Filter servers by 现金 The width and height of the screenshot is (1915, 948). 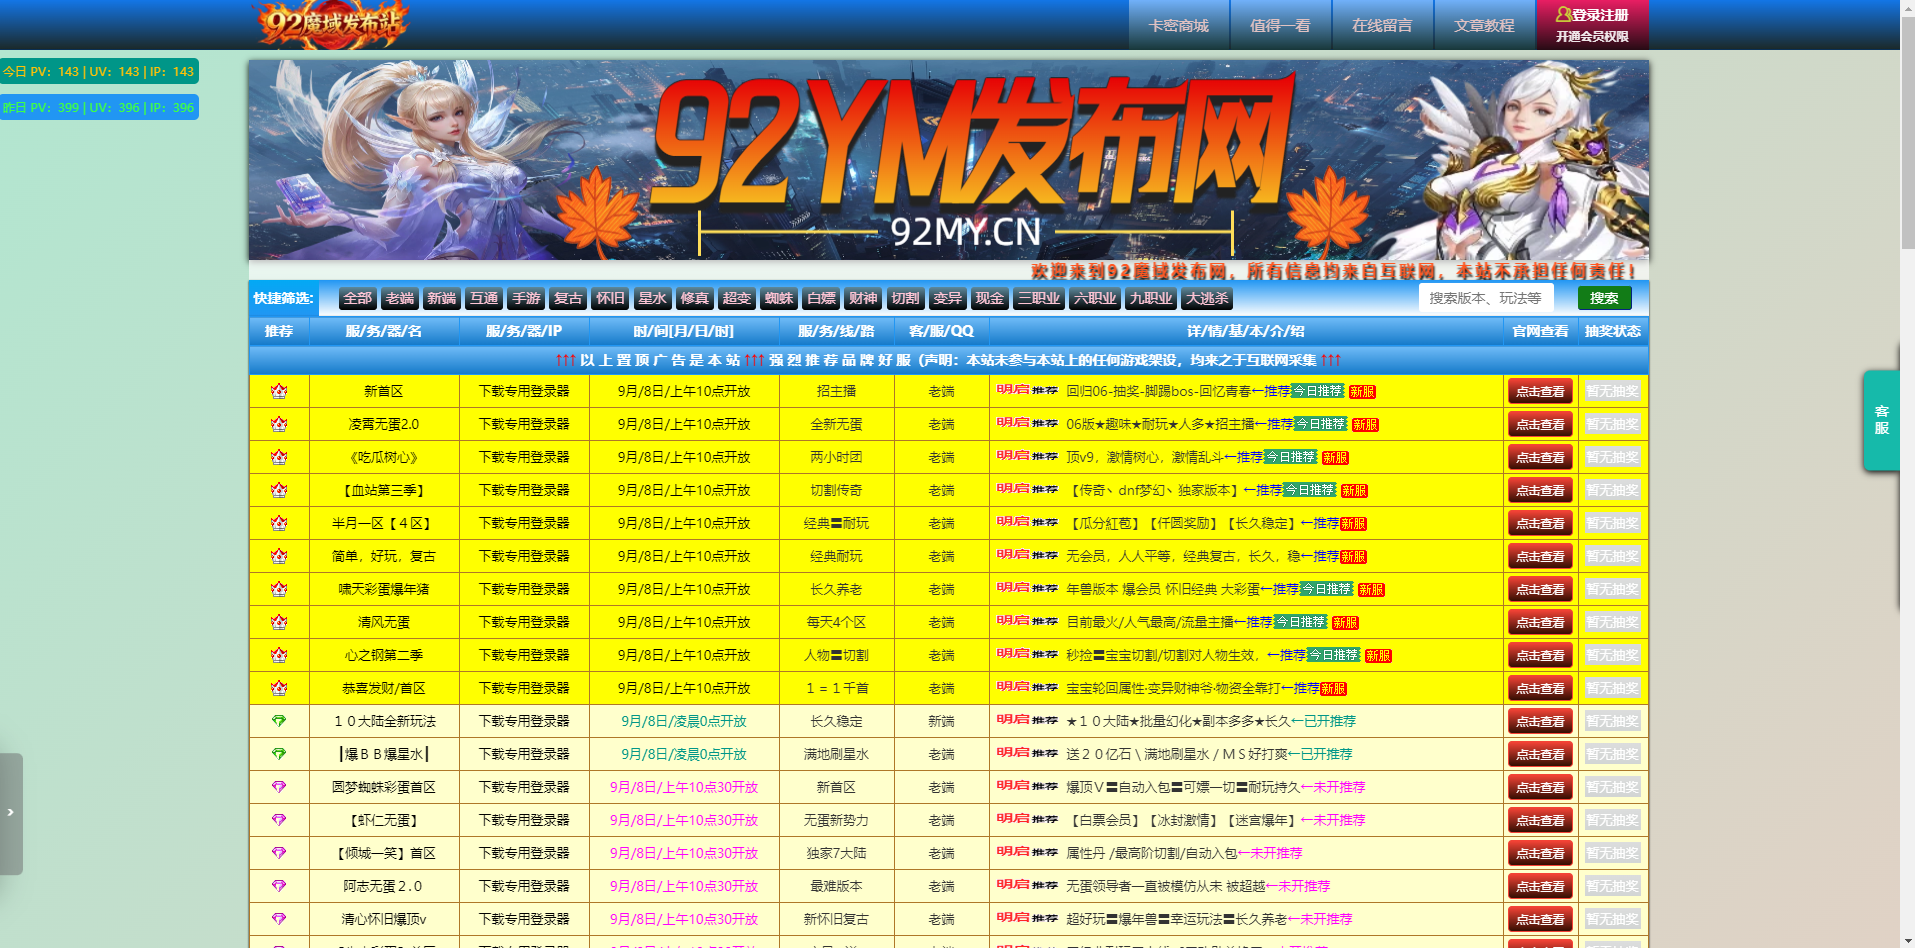[x=990, y=298]
